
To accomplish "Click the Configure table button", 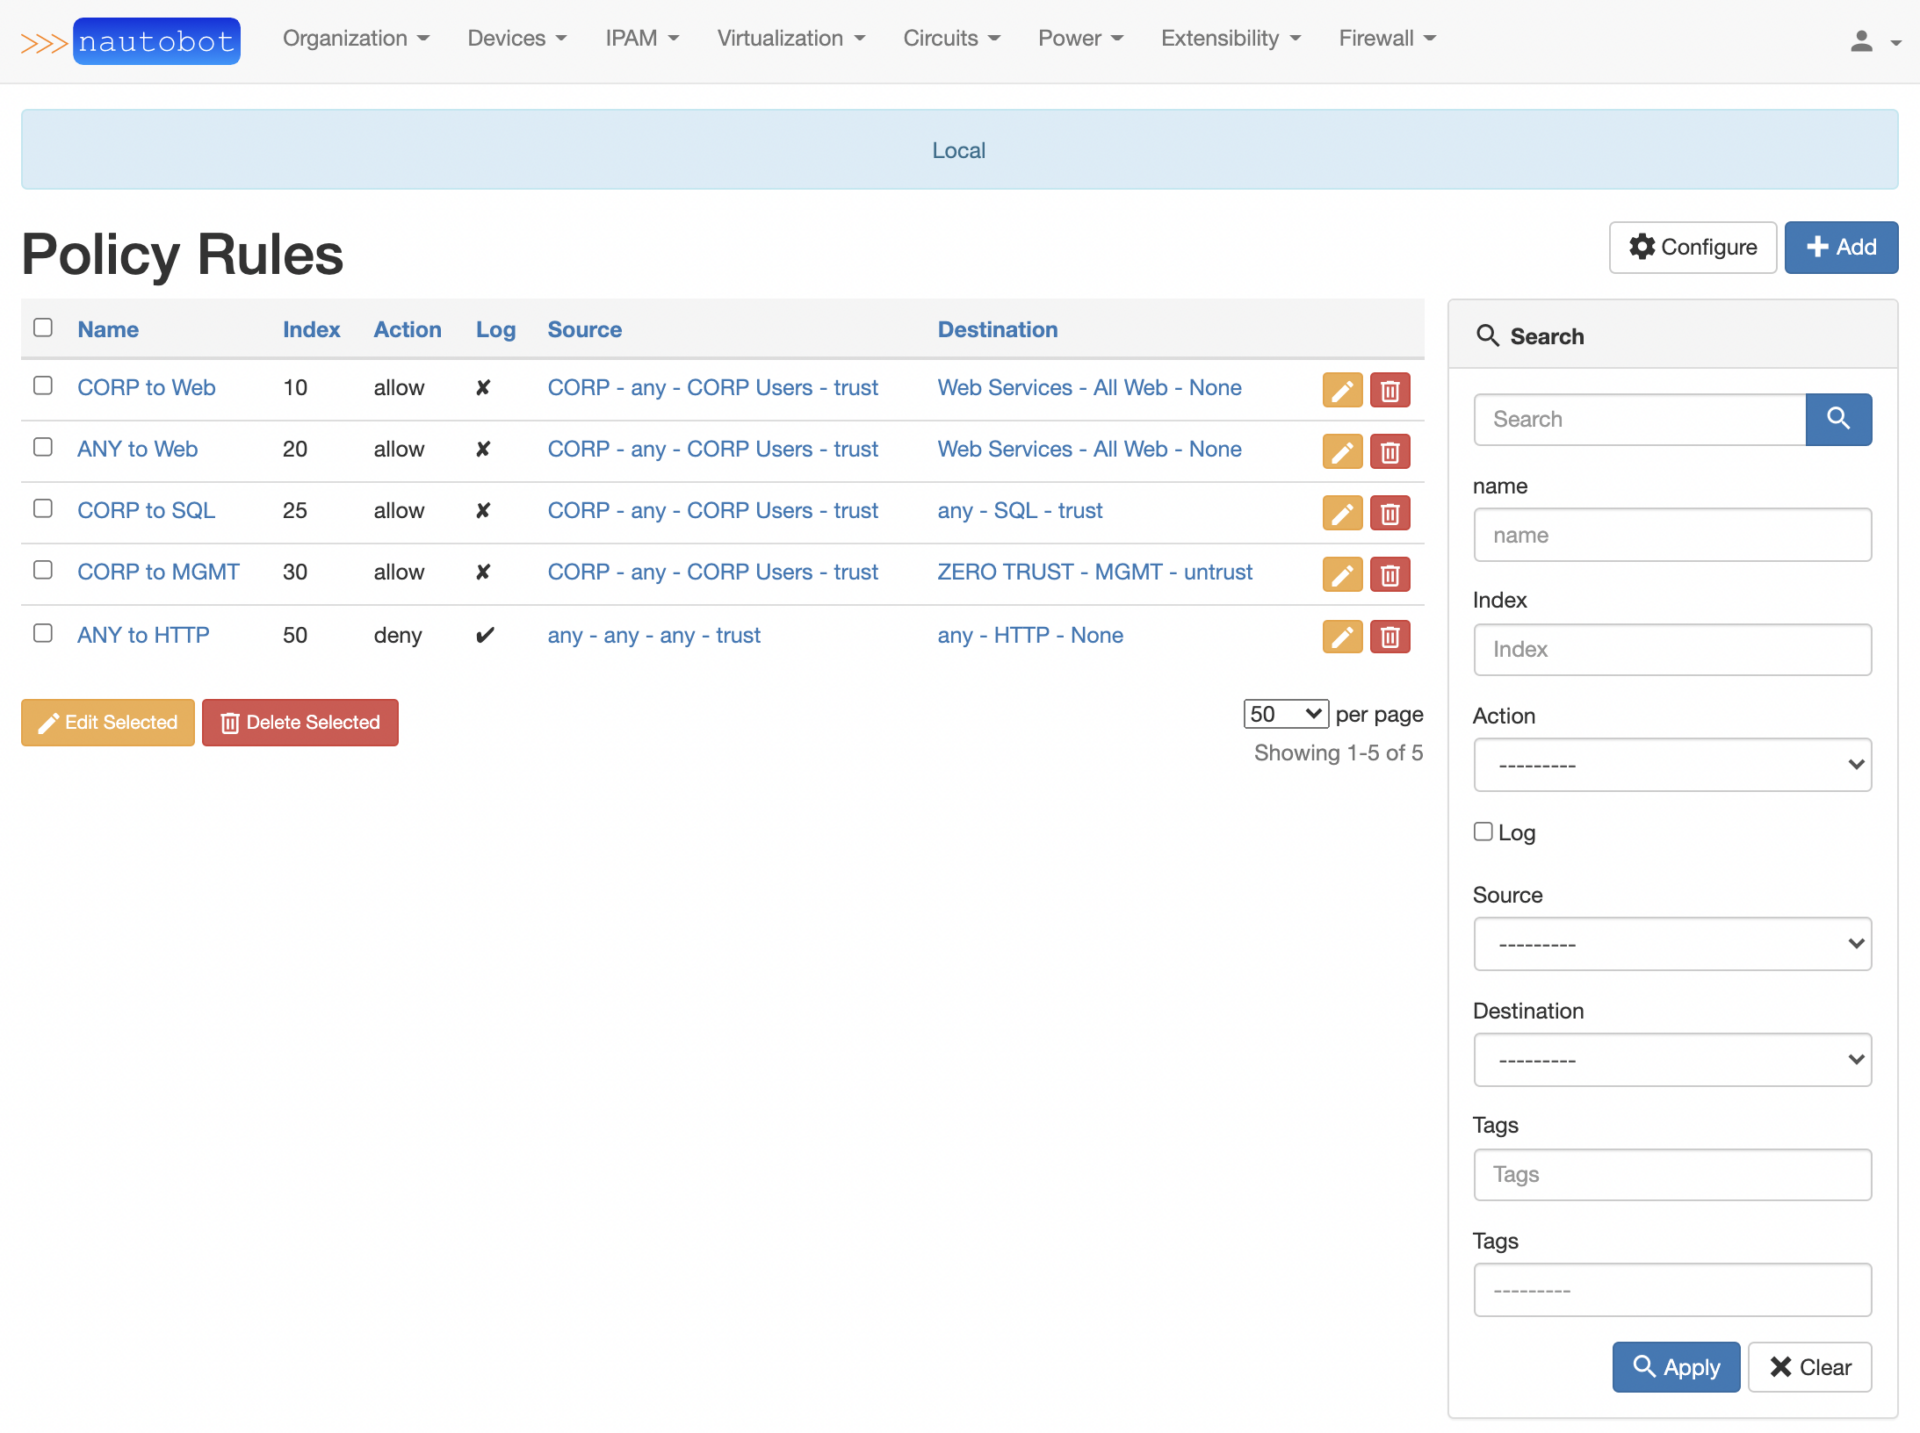I will click(x=1692, y=247).
